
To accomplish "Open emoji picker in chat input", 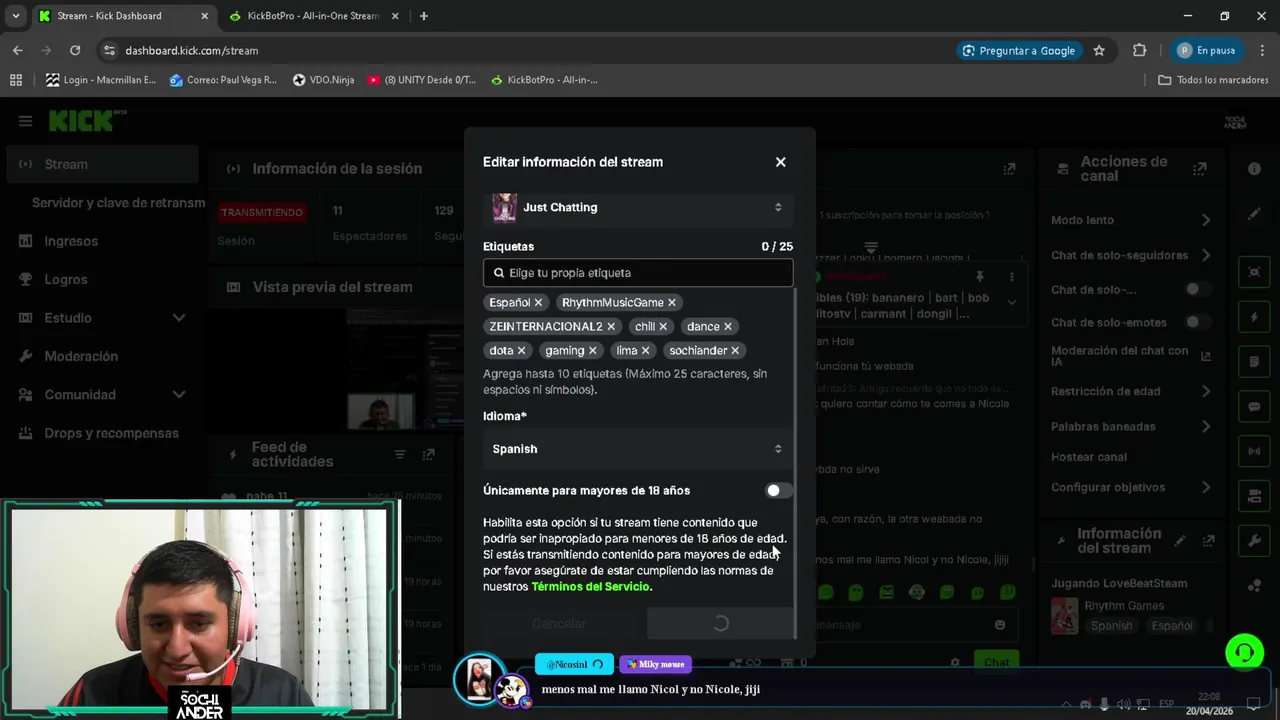I will [x=1000, y=625].
